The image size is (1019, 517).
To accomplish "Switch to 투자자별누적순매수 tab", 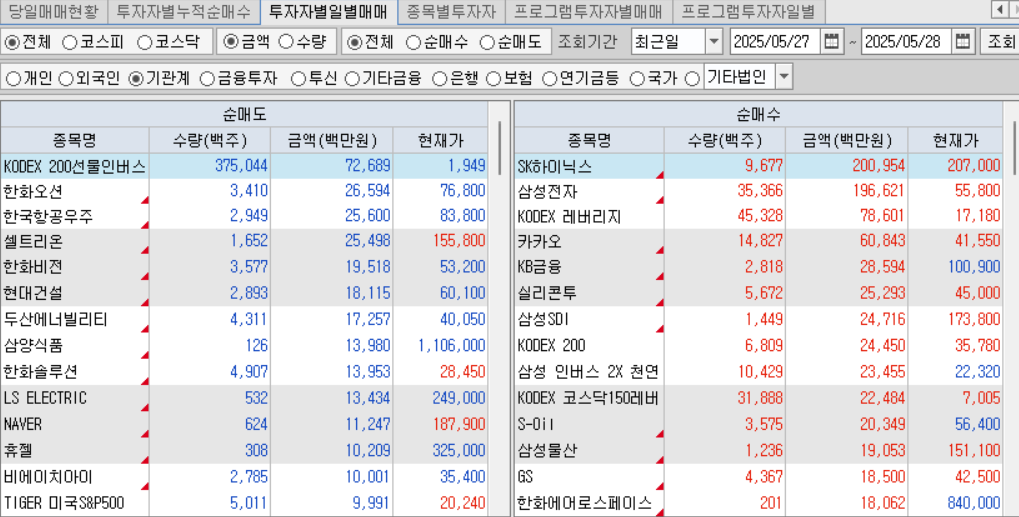I will [183, 11].
